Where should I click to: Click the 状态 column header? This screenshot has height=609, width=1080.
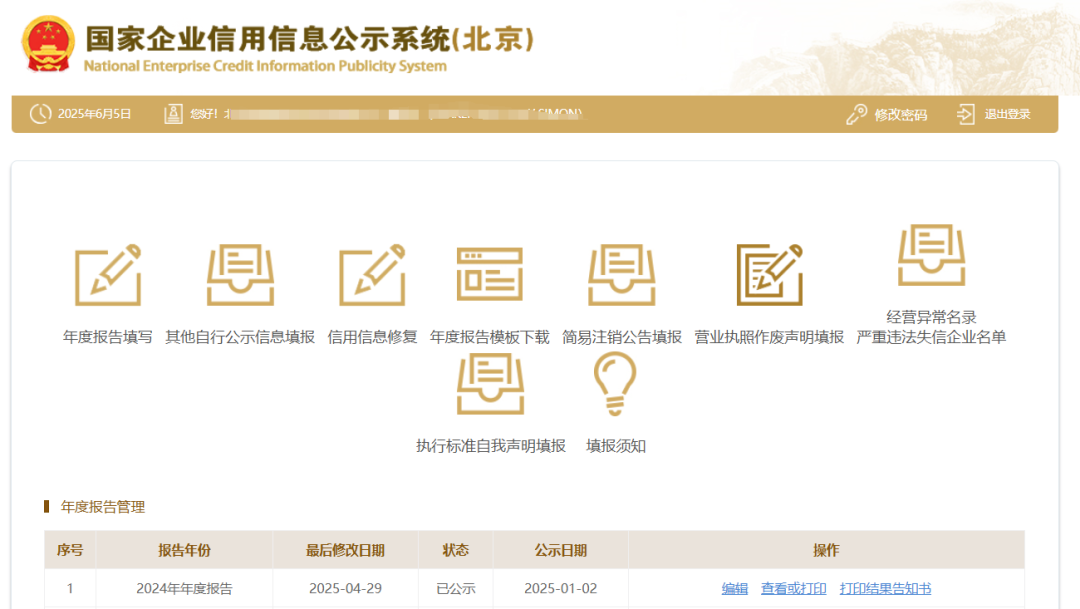point(455,550)
